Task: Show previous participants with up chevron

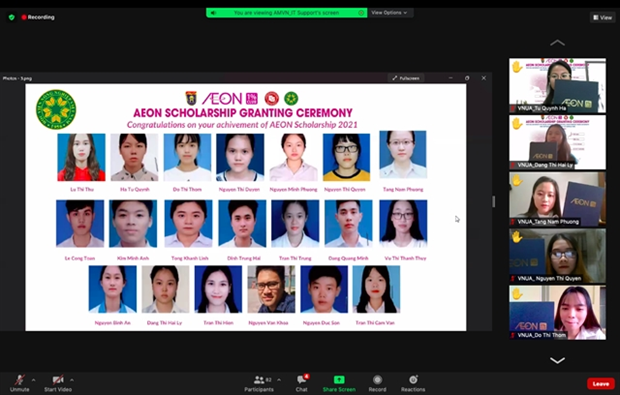Action: [x=557, y=42]
